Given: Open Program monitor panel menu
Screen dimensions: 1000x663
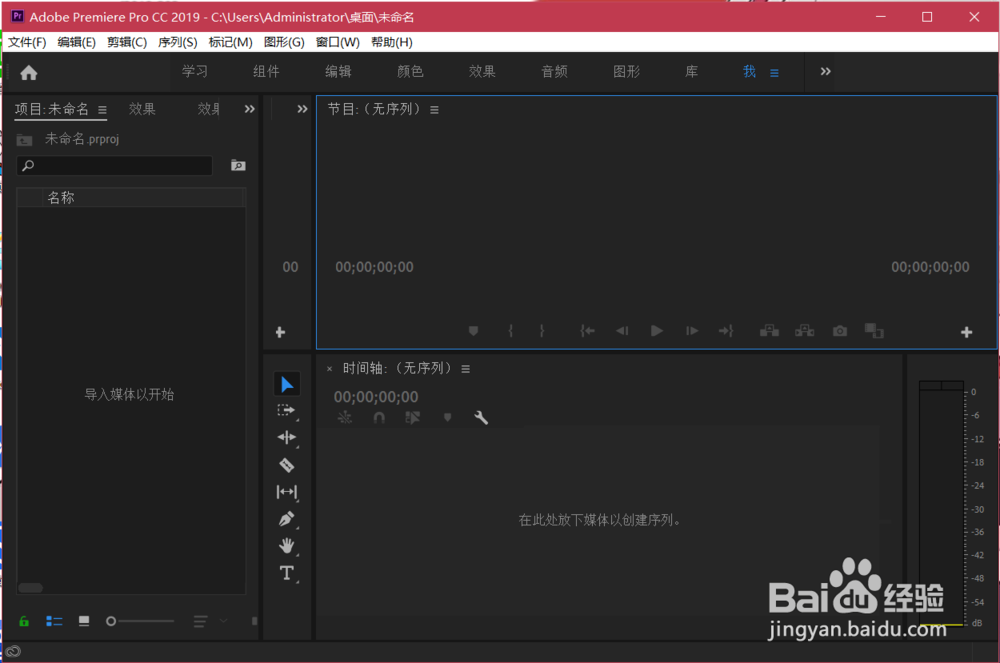Looking at the screenshot, I should 434,110.
